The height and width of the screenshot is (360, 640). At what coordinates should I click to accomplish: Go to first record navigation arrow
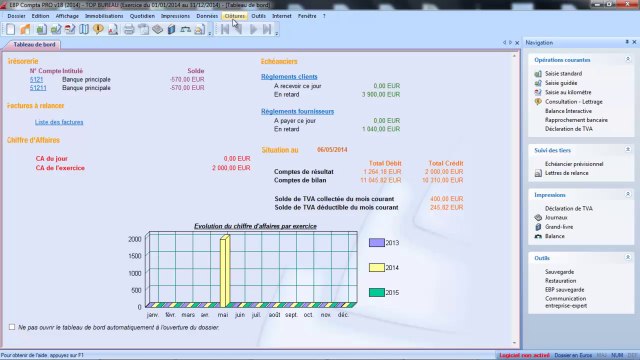[224, 29]
